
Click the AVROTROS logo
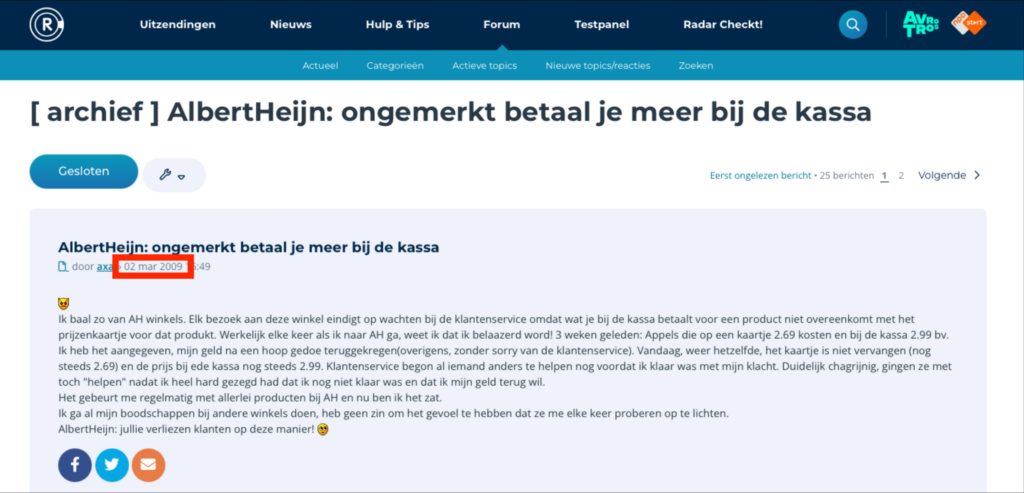click(920, 24)
